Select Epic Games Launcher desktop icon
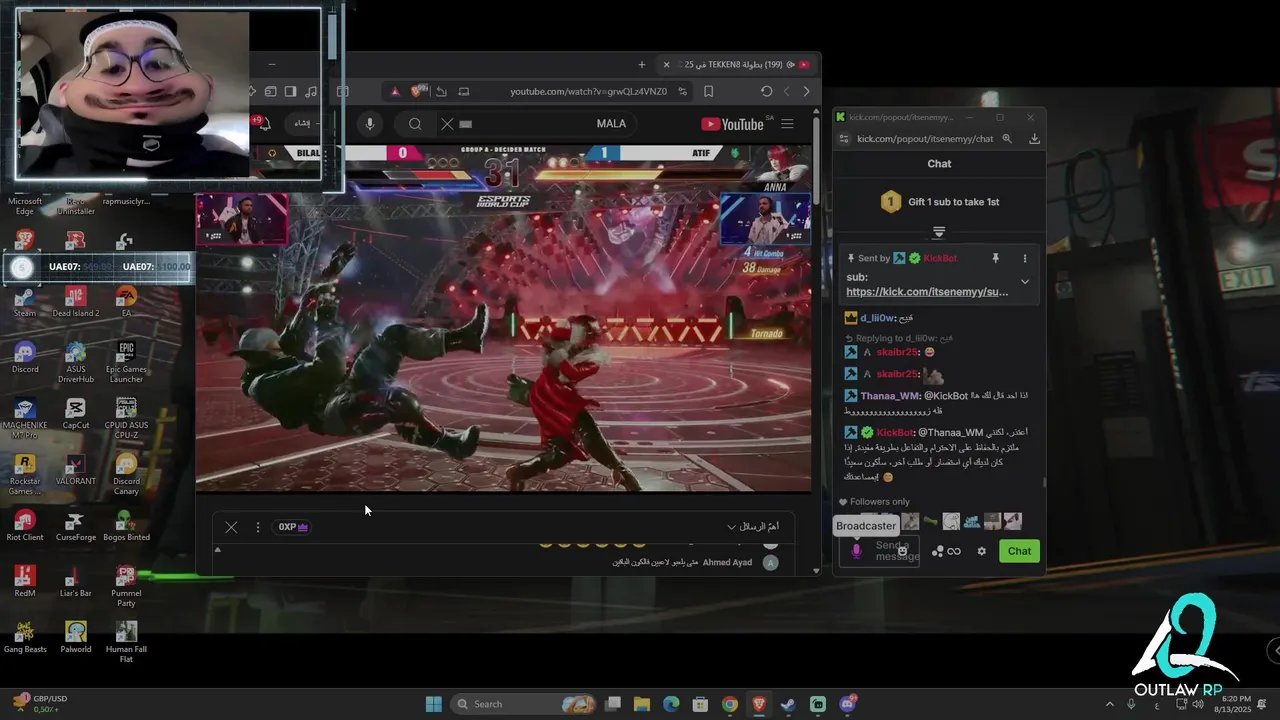The width and height of the screenshot is (1280, 720). coord(126,362)
